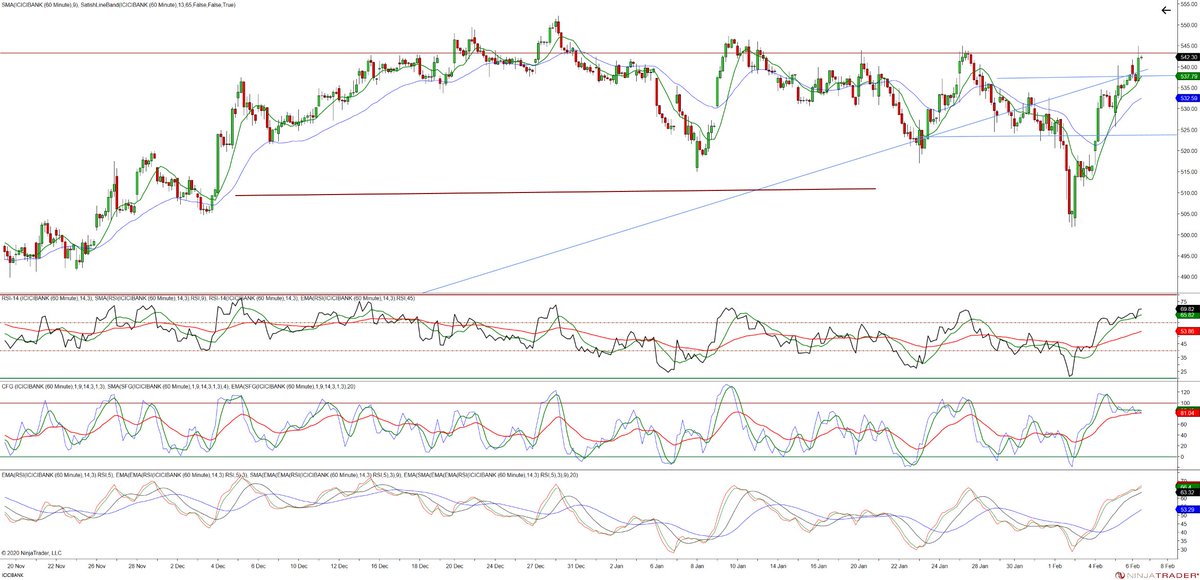Click the 500.00 price axis label

pyautogui.click(x=1188, y=235)
